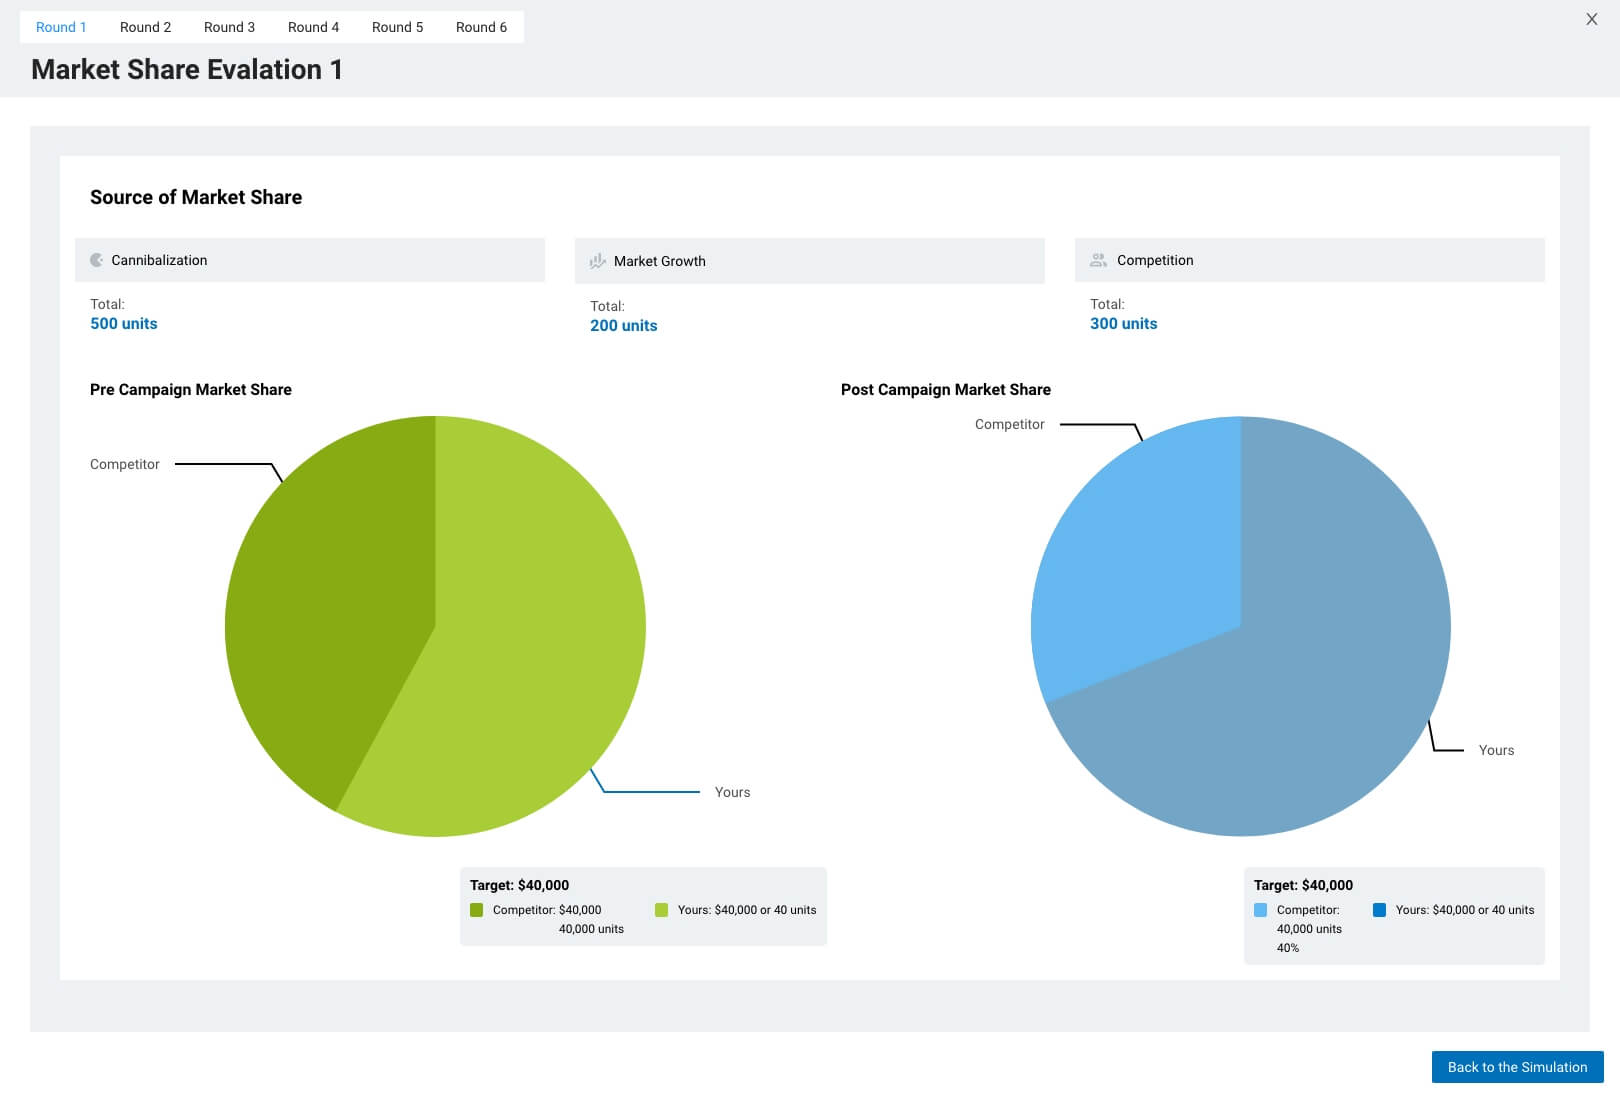Viewport: 1620px width, 1099px height.
Task: Close the Market Share Evaluation dialog
Action: [x=1592, y=19]
